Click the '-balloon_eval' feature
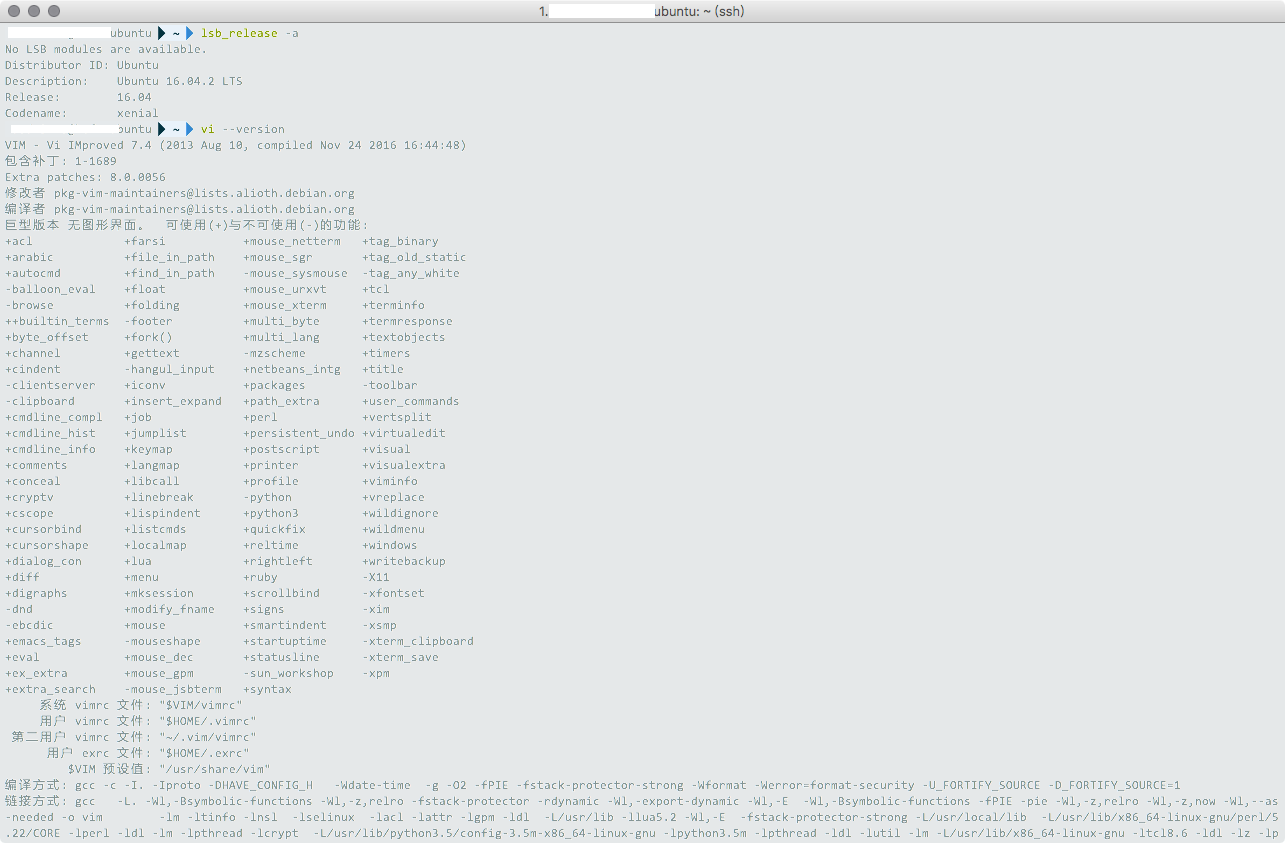 [50, 289]
